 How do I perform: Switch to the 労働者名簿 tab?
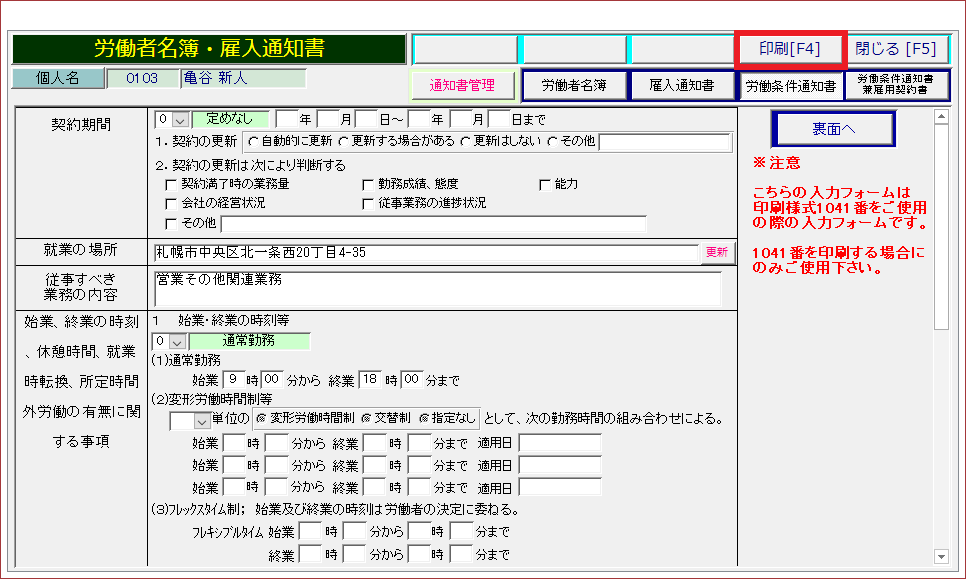tap(574, 86)
